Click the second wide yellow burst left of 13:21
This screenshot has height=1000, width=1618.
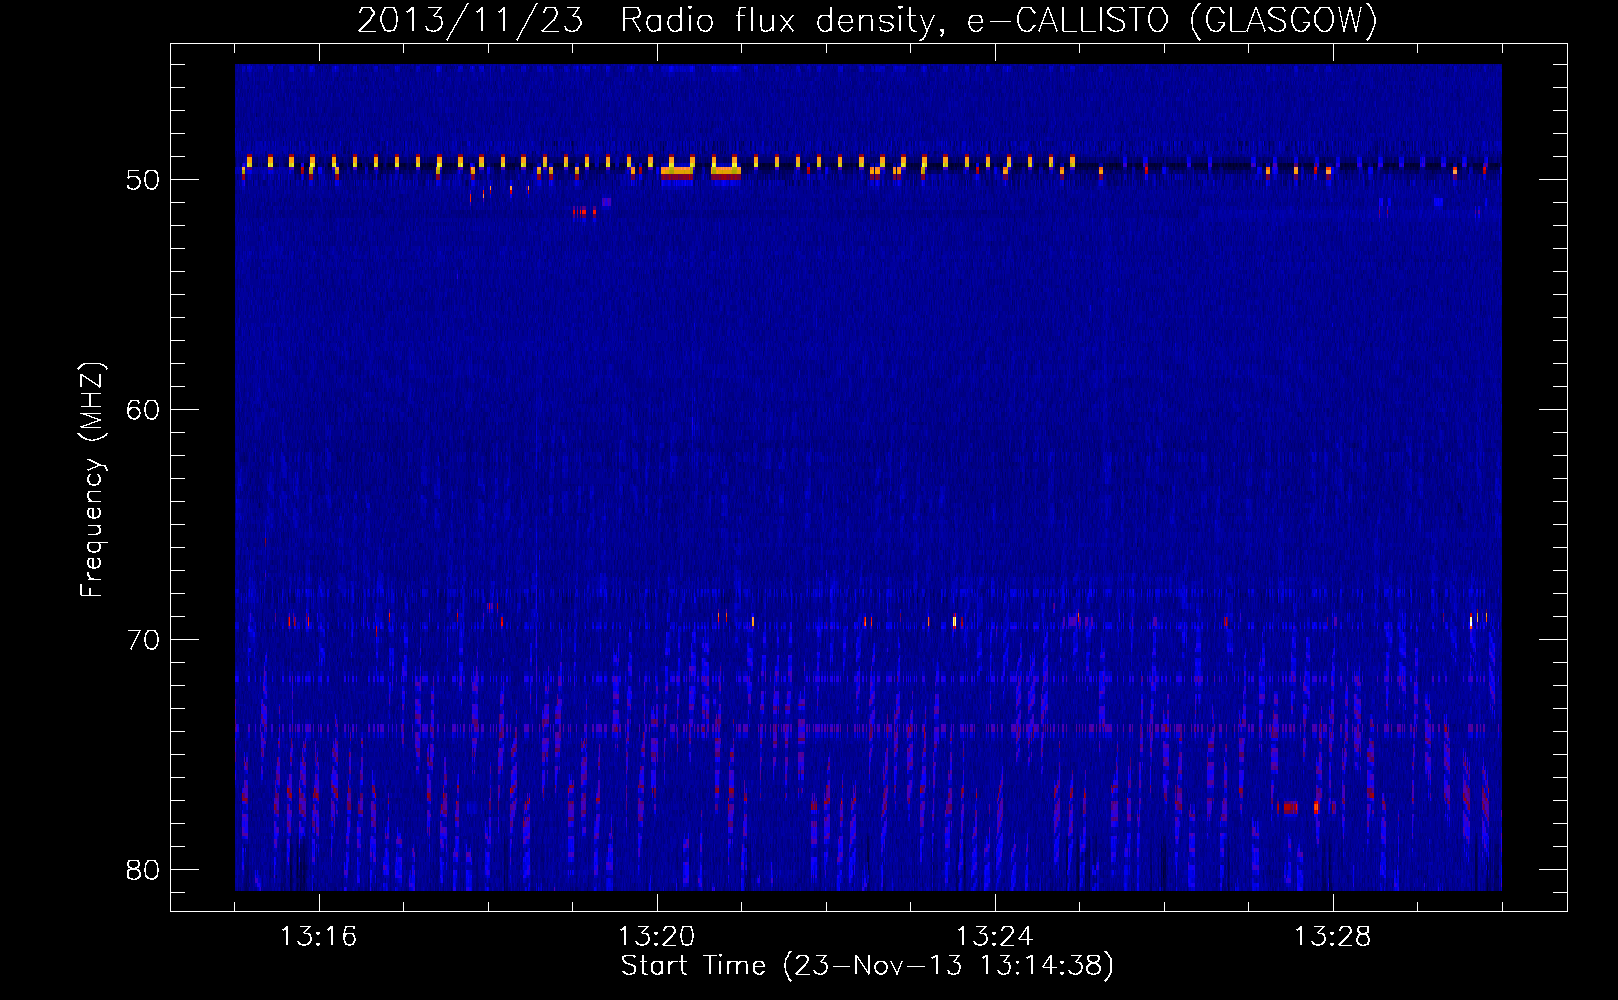click(x=726, y=171)
